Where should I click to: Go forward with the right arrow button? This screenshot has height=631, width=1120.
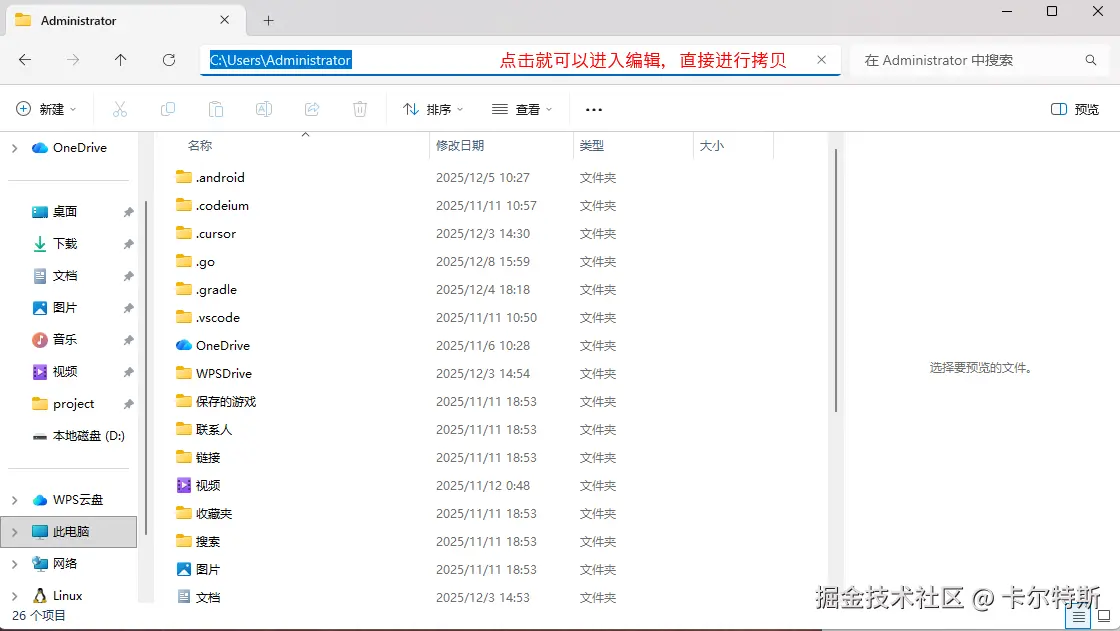click(x=73, y=60)
